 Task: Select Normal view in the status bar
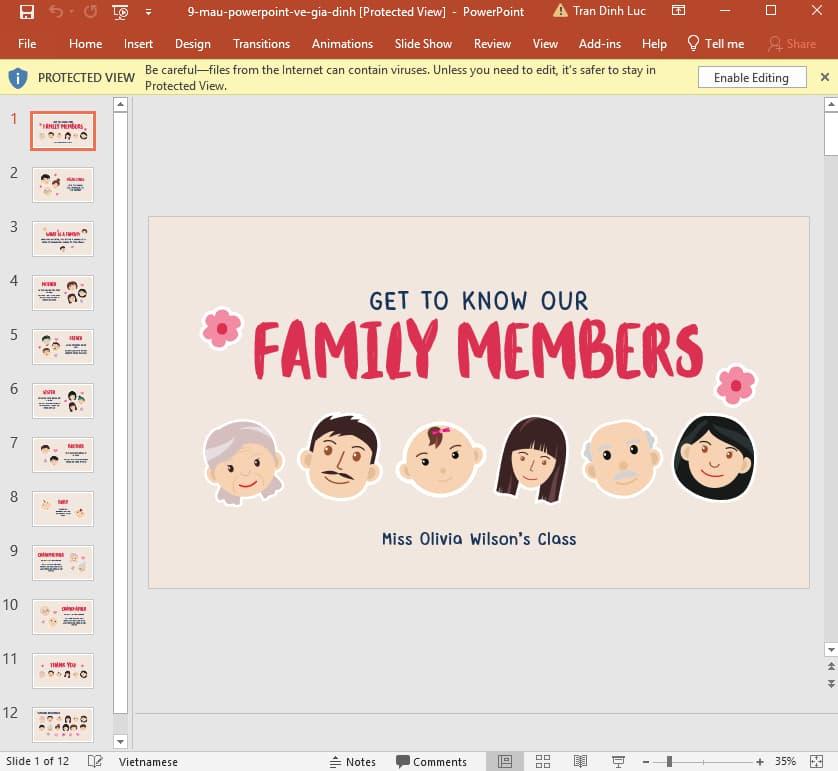tap(505, 761)
